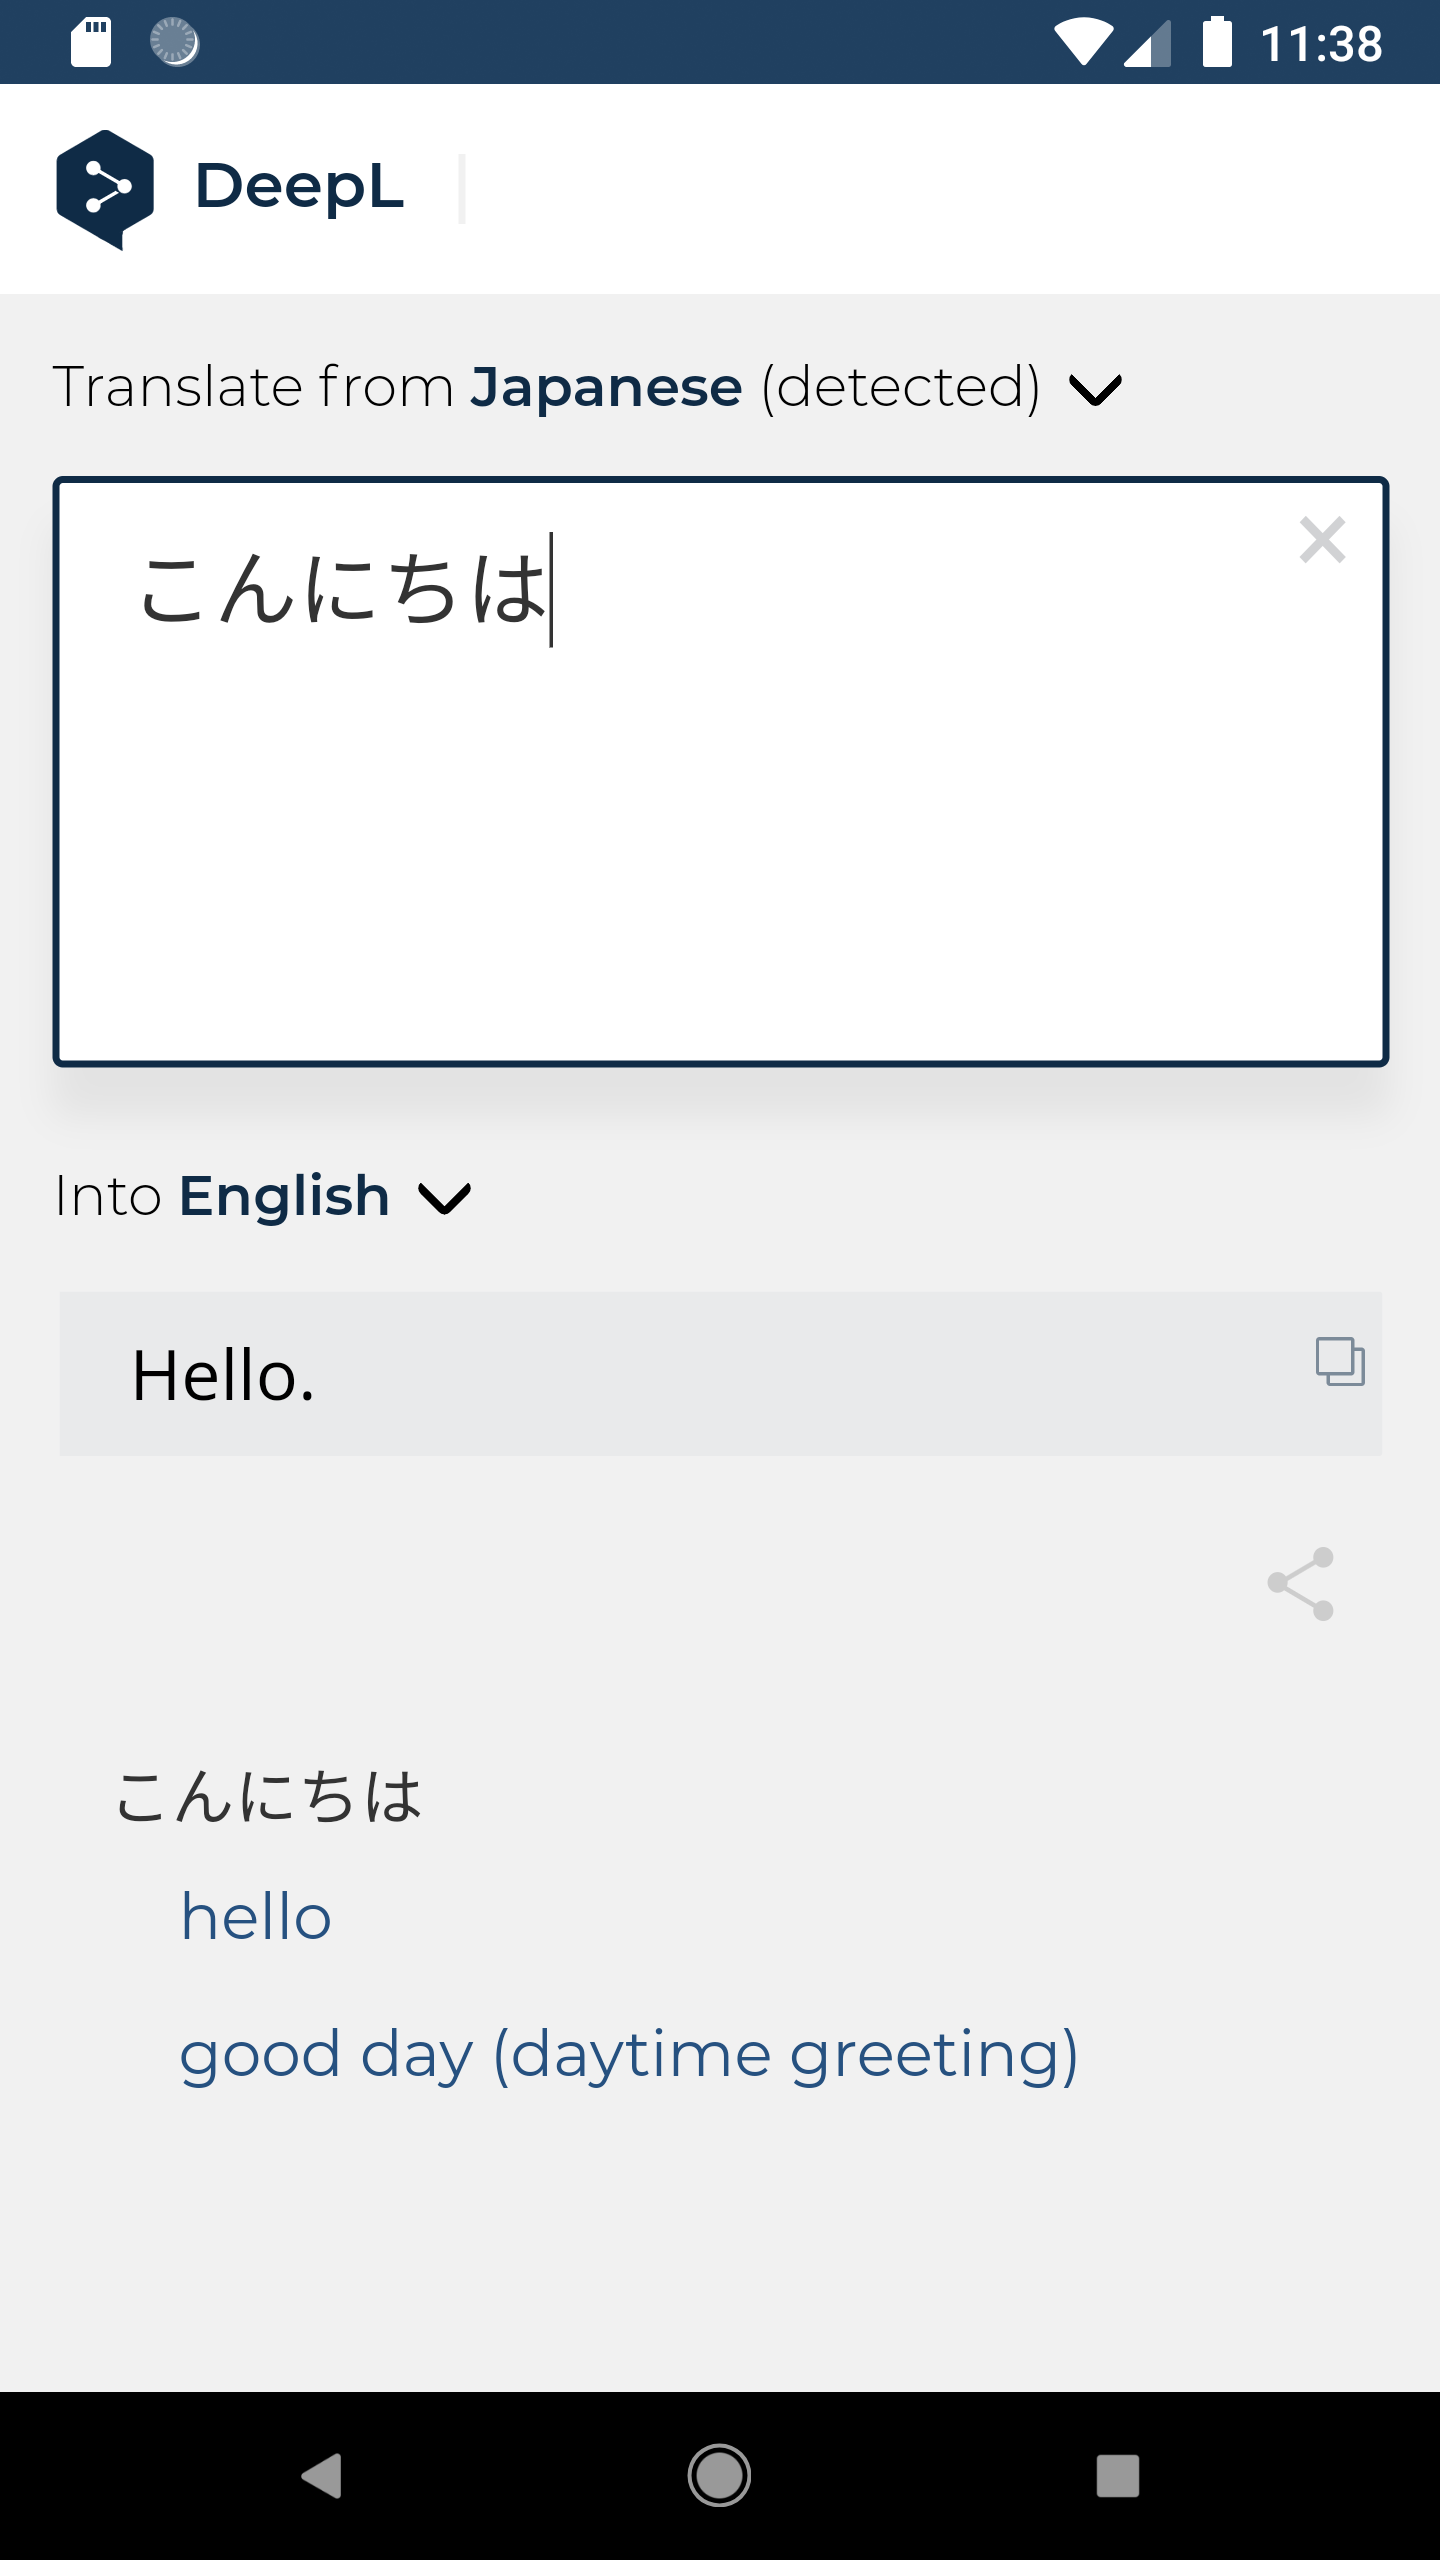Copy the translation using the copy icon
This screenshot has width=1440, height=2560.
click(1340, 1361)
